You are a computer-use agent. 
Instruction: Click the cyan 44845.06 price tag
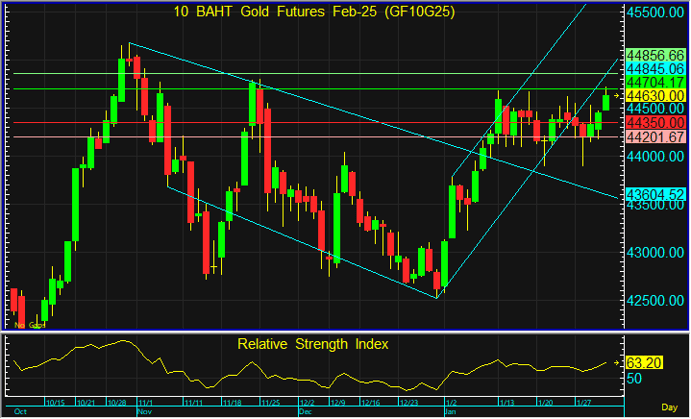pyautogui.click(x=655, y=68)
